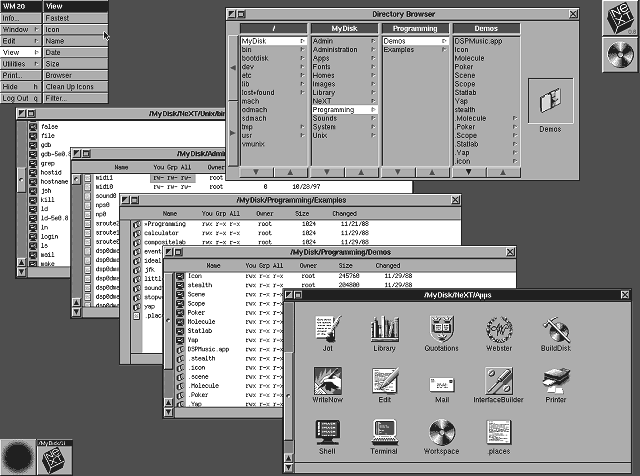Open the Mail app icon
Image resolution: width=640 pixels, height=476 pixels.
click(442, 385)
